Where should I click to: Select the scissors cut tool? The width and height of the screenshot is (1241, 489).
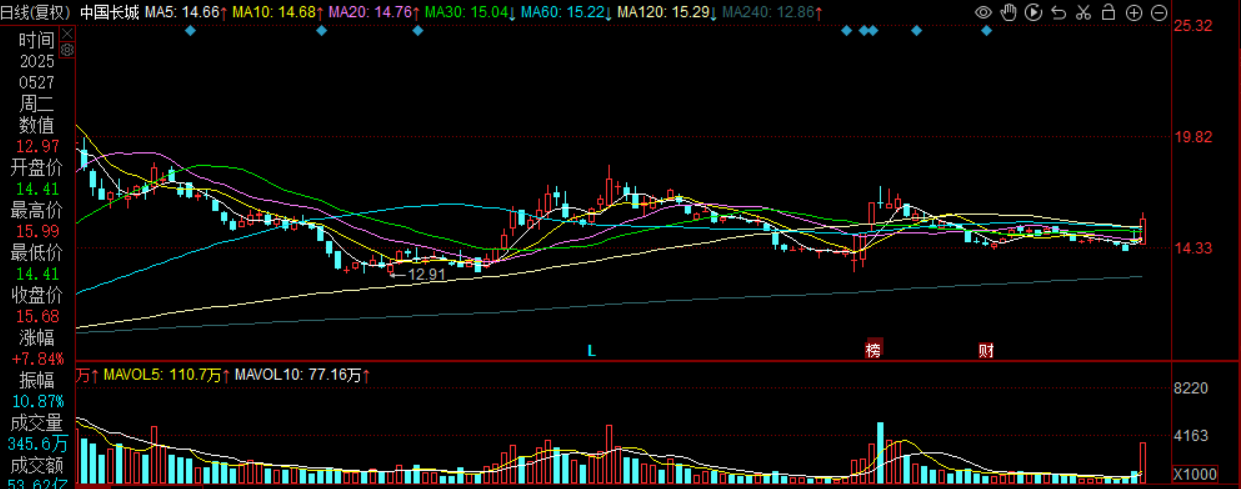click(x=1084, y=13)
